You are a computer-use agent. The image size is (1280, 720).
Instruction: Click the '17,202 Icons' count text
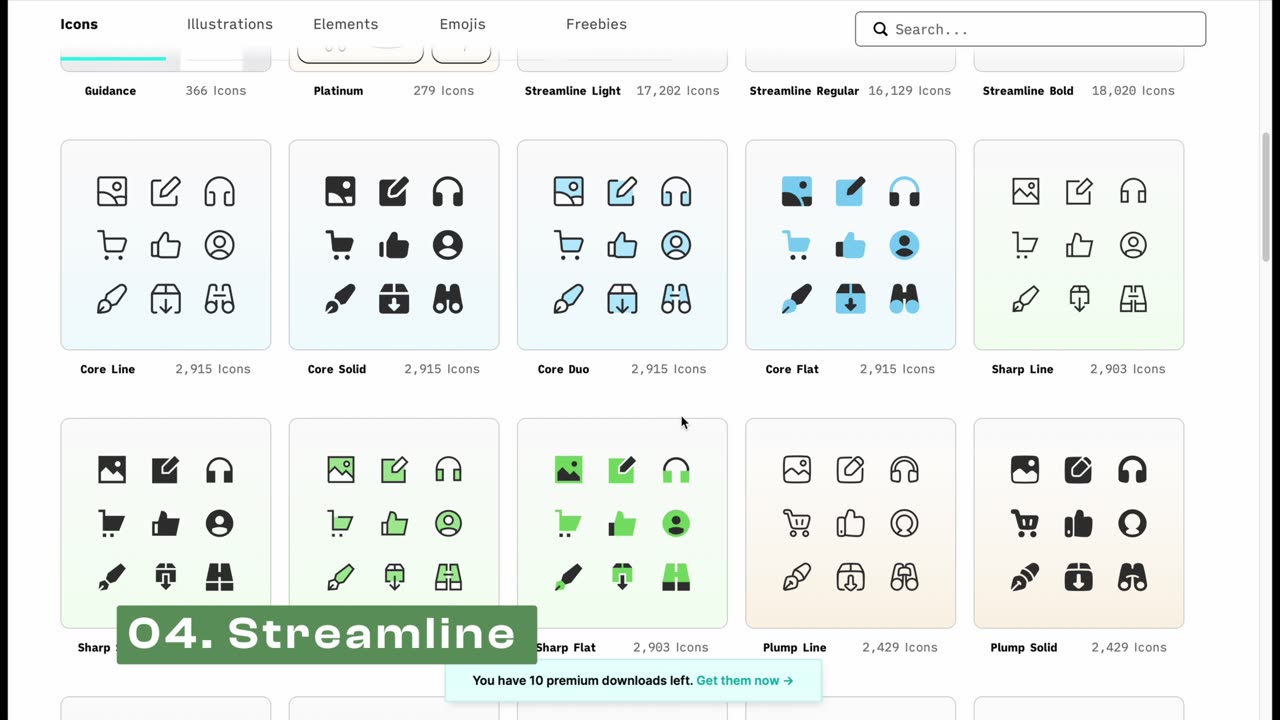(x=678, y=91)
